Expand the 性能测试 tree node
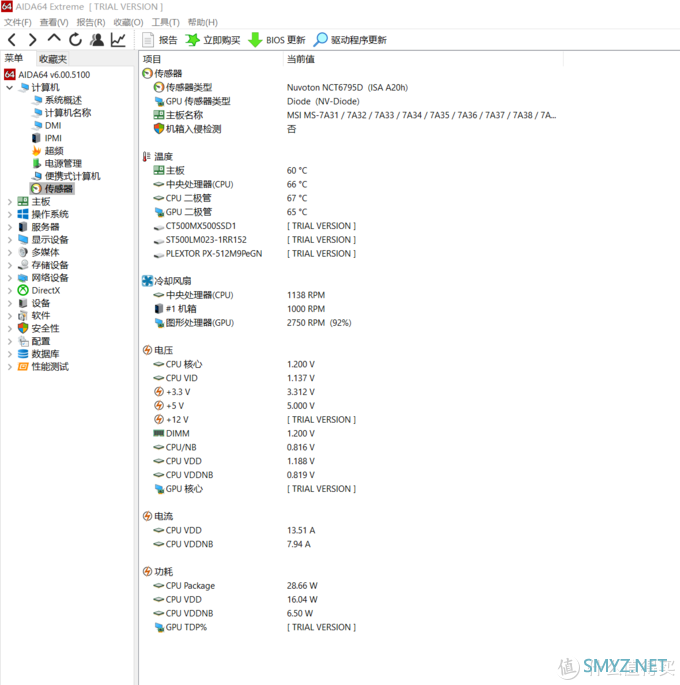Viewport: 680px width, 685px height. [x=10, y=367]
